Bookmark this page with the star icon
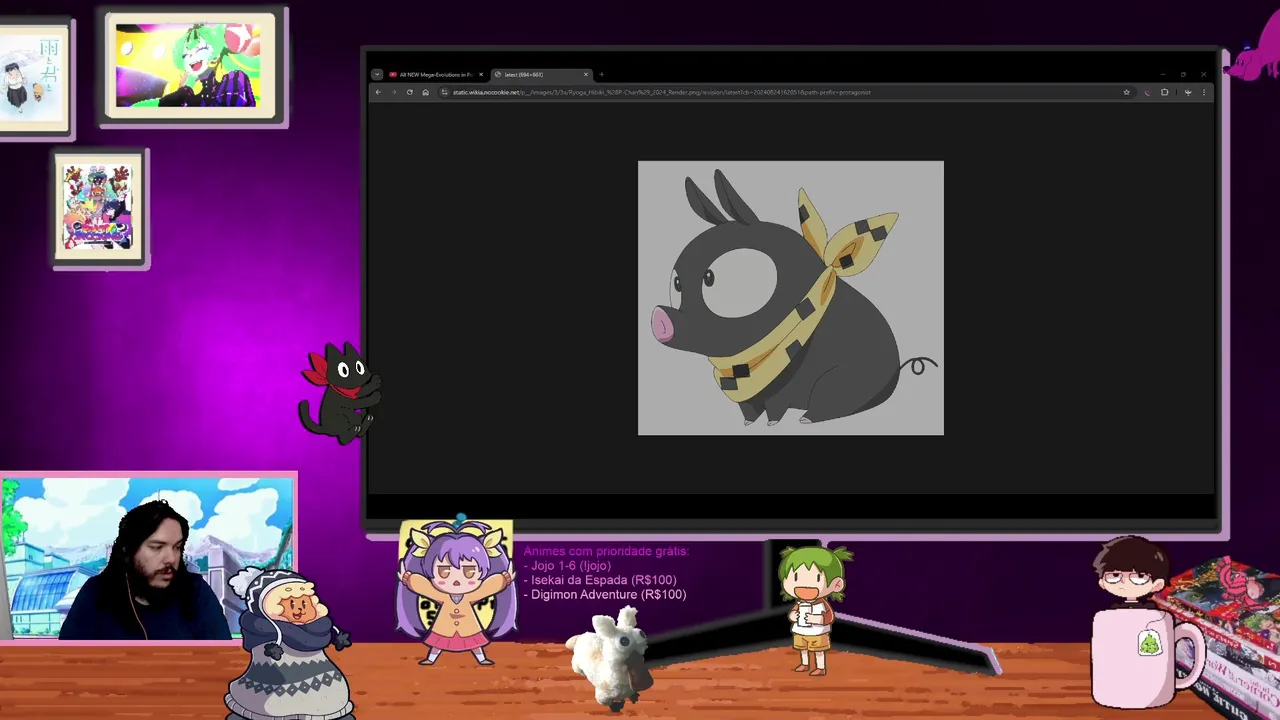 tap(1126, 92)
